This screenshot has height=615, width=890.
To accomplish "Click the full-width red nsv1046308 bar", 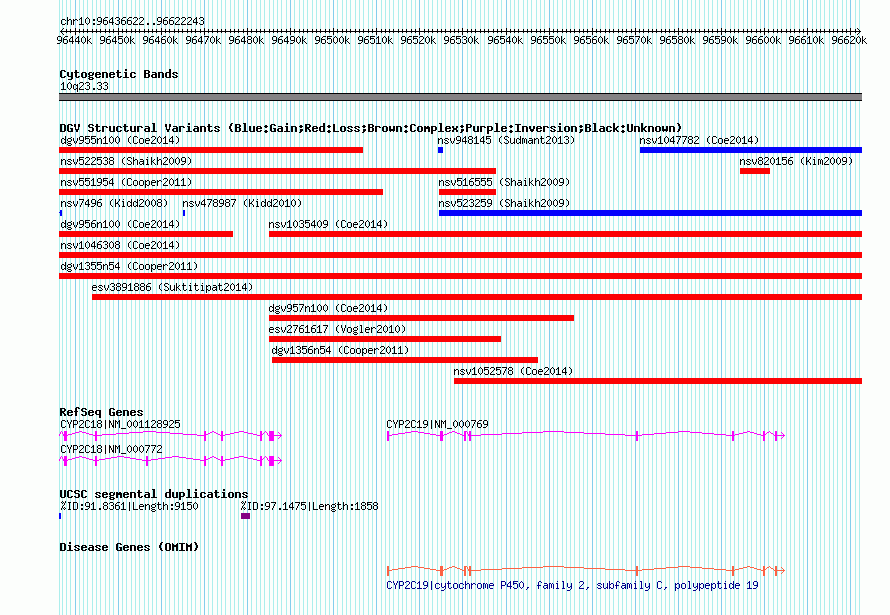I will coord(460,255).
